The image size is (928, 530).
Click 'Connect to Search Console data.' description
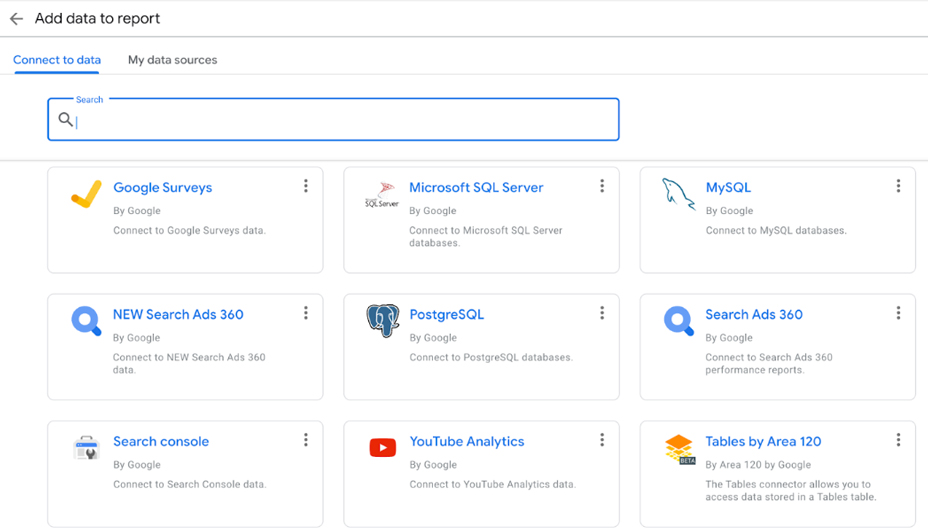coord(190,484)
